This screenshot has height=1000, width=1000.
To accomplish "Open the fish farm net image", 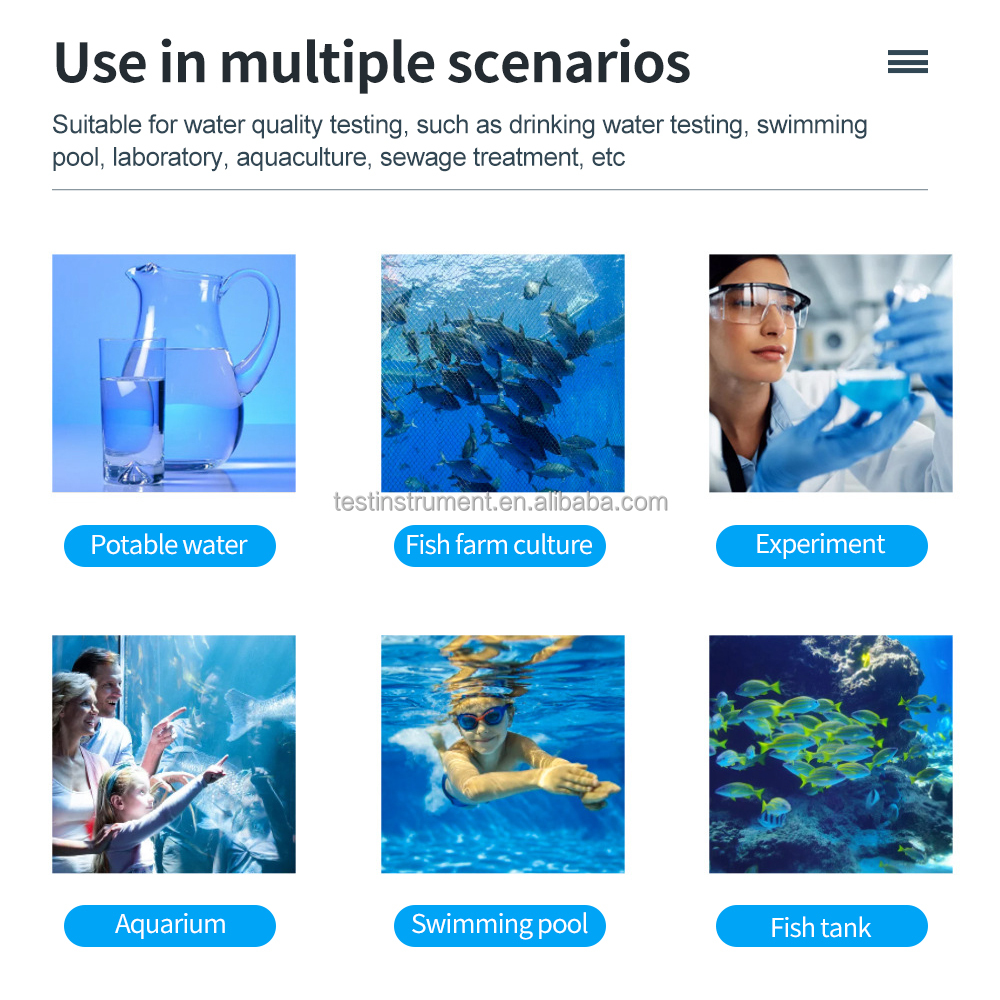I will (x=503, y=373).
